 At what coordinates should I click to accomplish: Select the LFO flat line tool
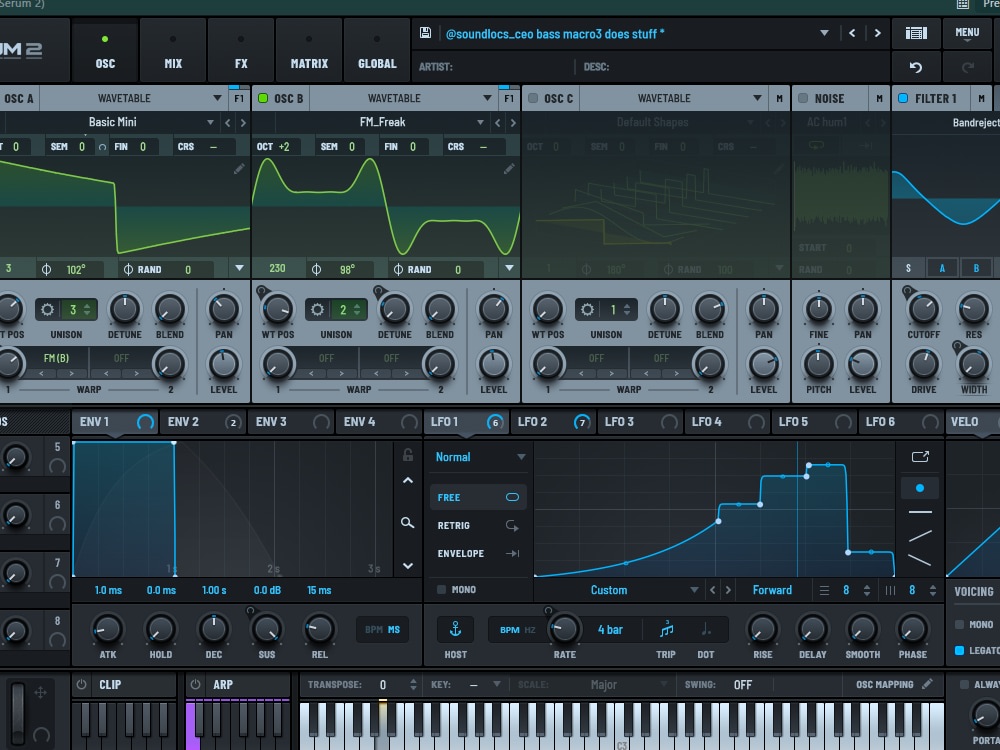pyautogui.click(x=920, y=511)
